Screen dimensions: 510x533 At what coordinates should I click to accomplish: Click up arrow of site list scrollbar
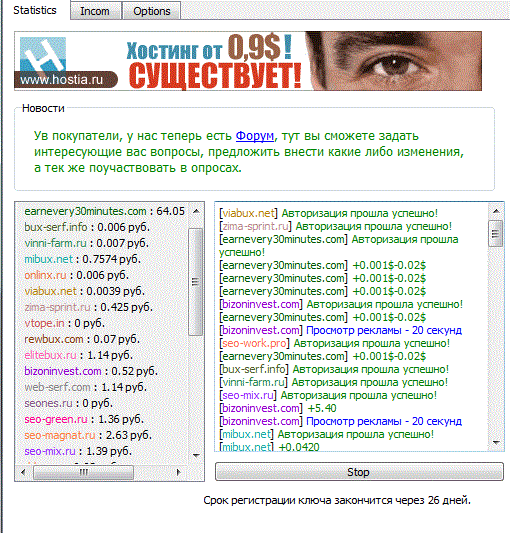196,211
